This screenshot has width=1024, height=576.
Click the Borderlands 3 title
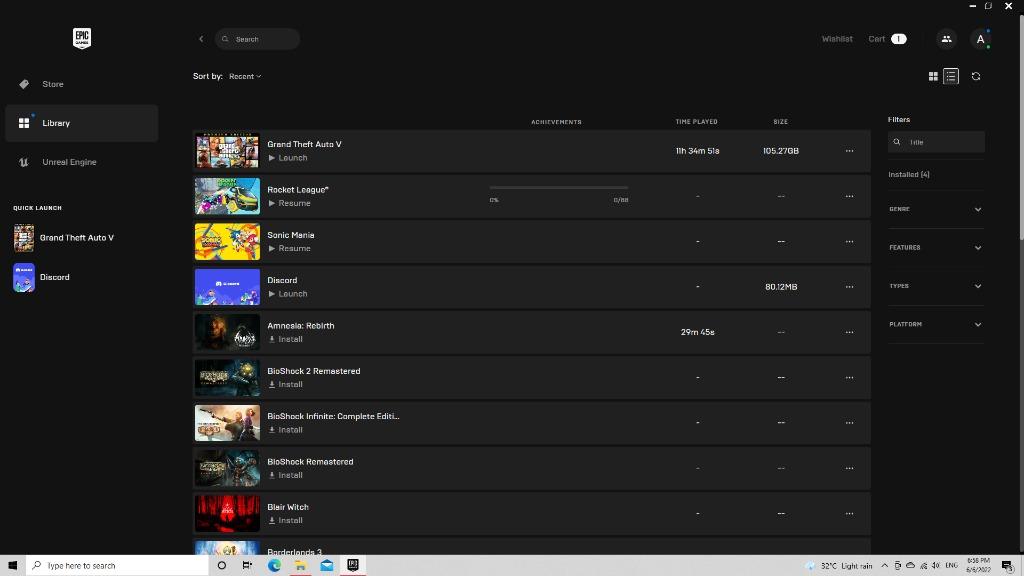point(294,552)
